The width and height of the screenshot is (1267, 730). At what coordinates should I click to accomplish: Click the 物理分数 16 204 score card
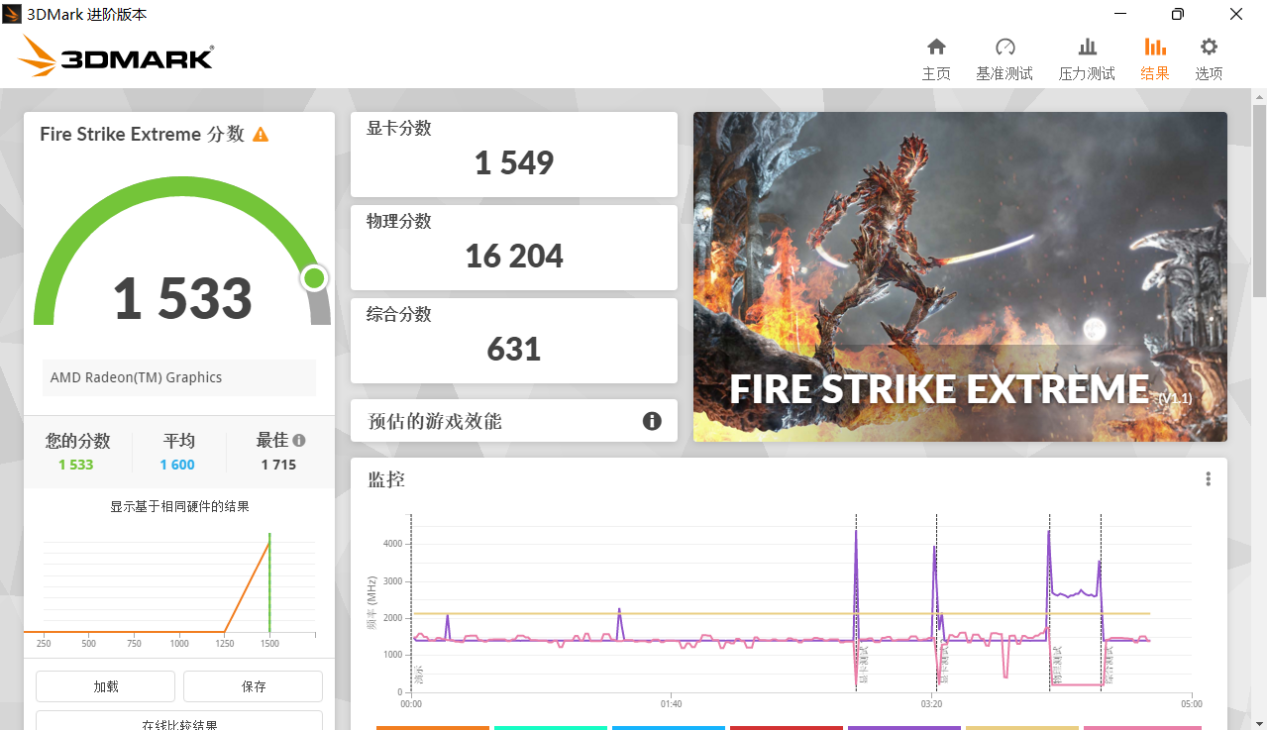tap(514, 248)
